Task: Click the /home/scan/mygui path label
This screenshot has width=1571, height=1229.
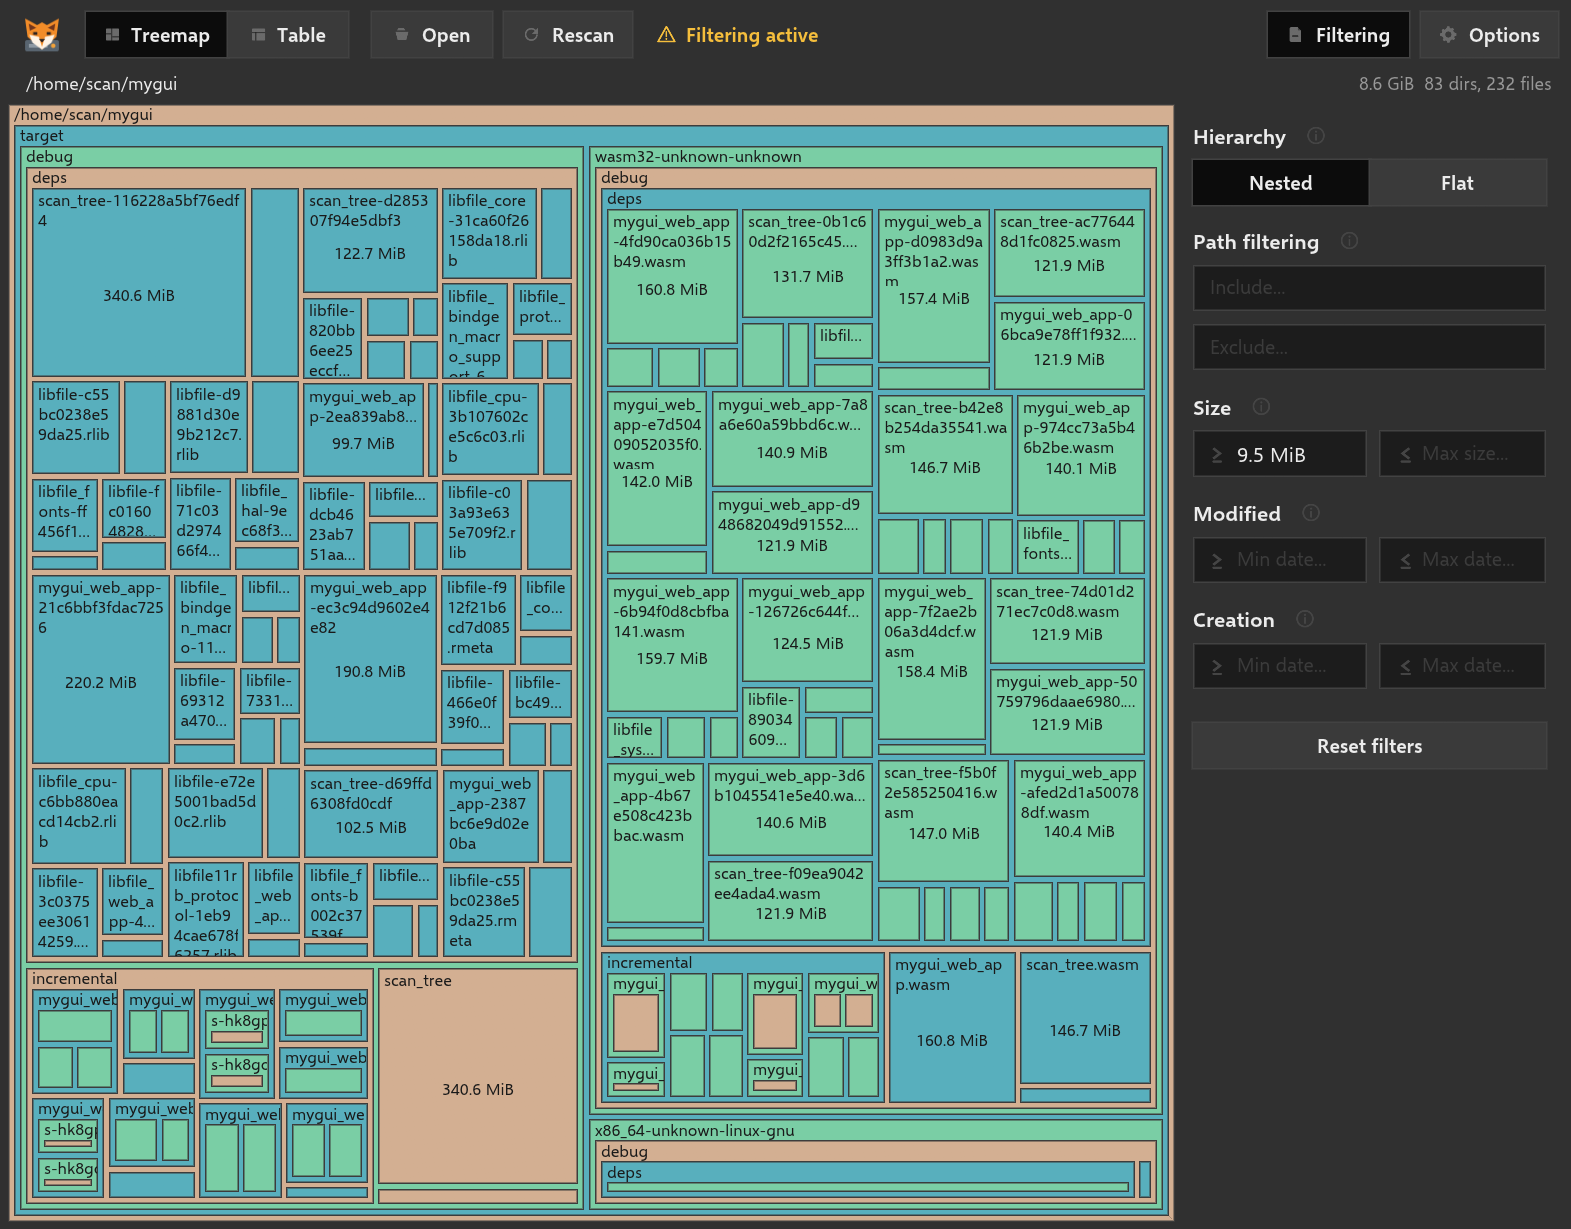Action: 101,84
